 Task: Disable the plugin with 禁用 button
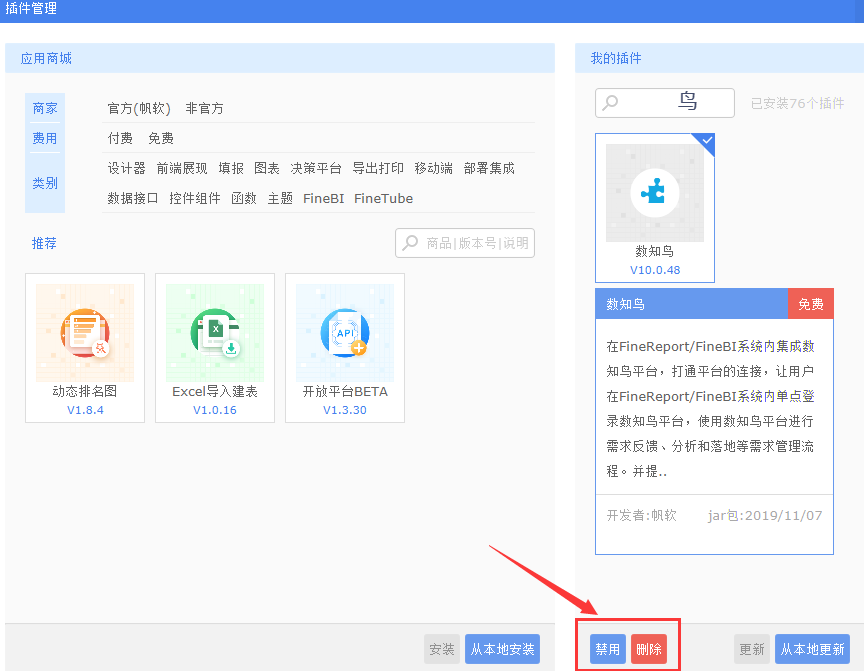coord(608,649)
